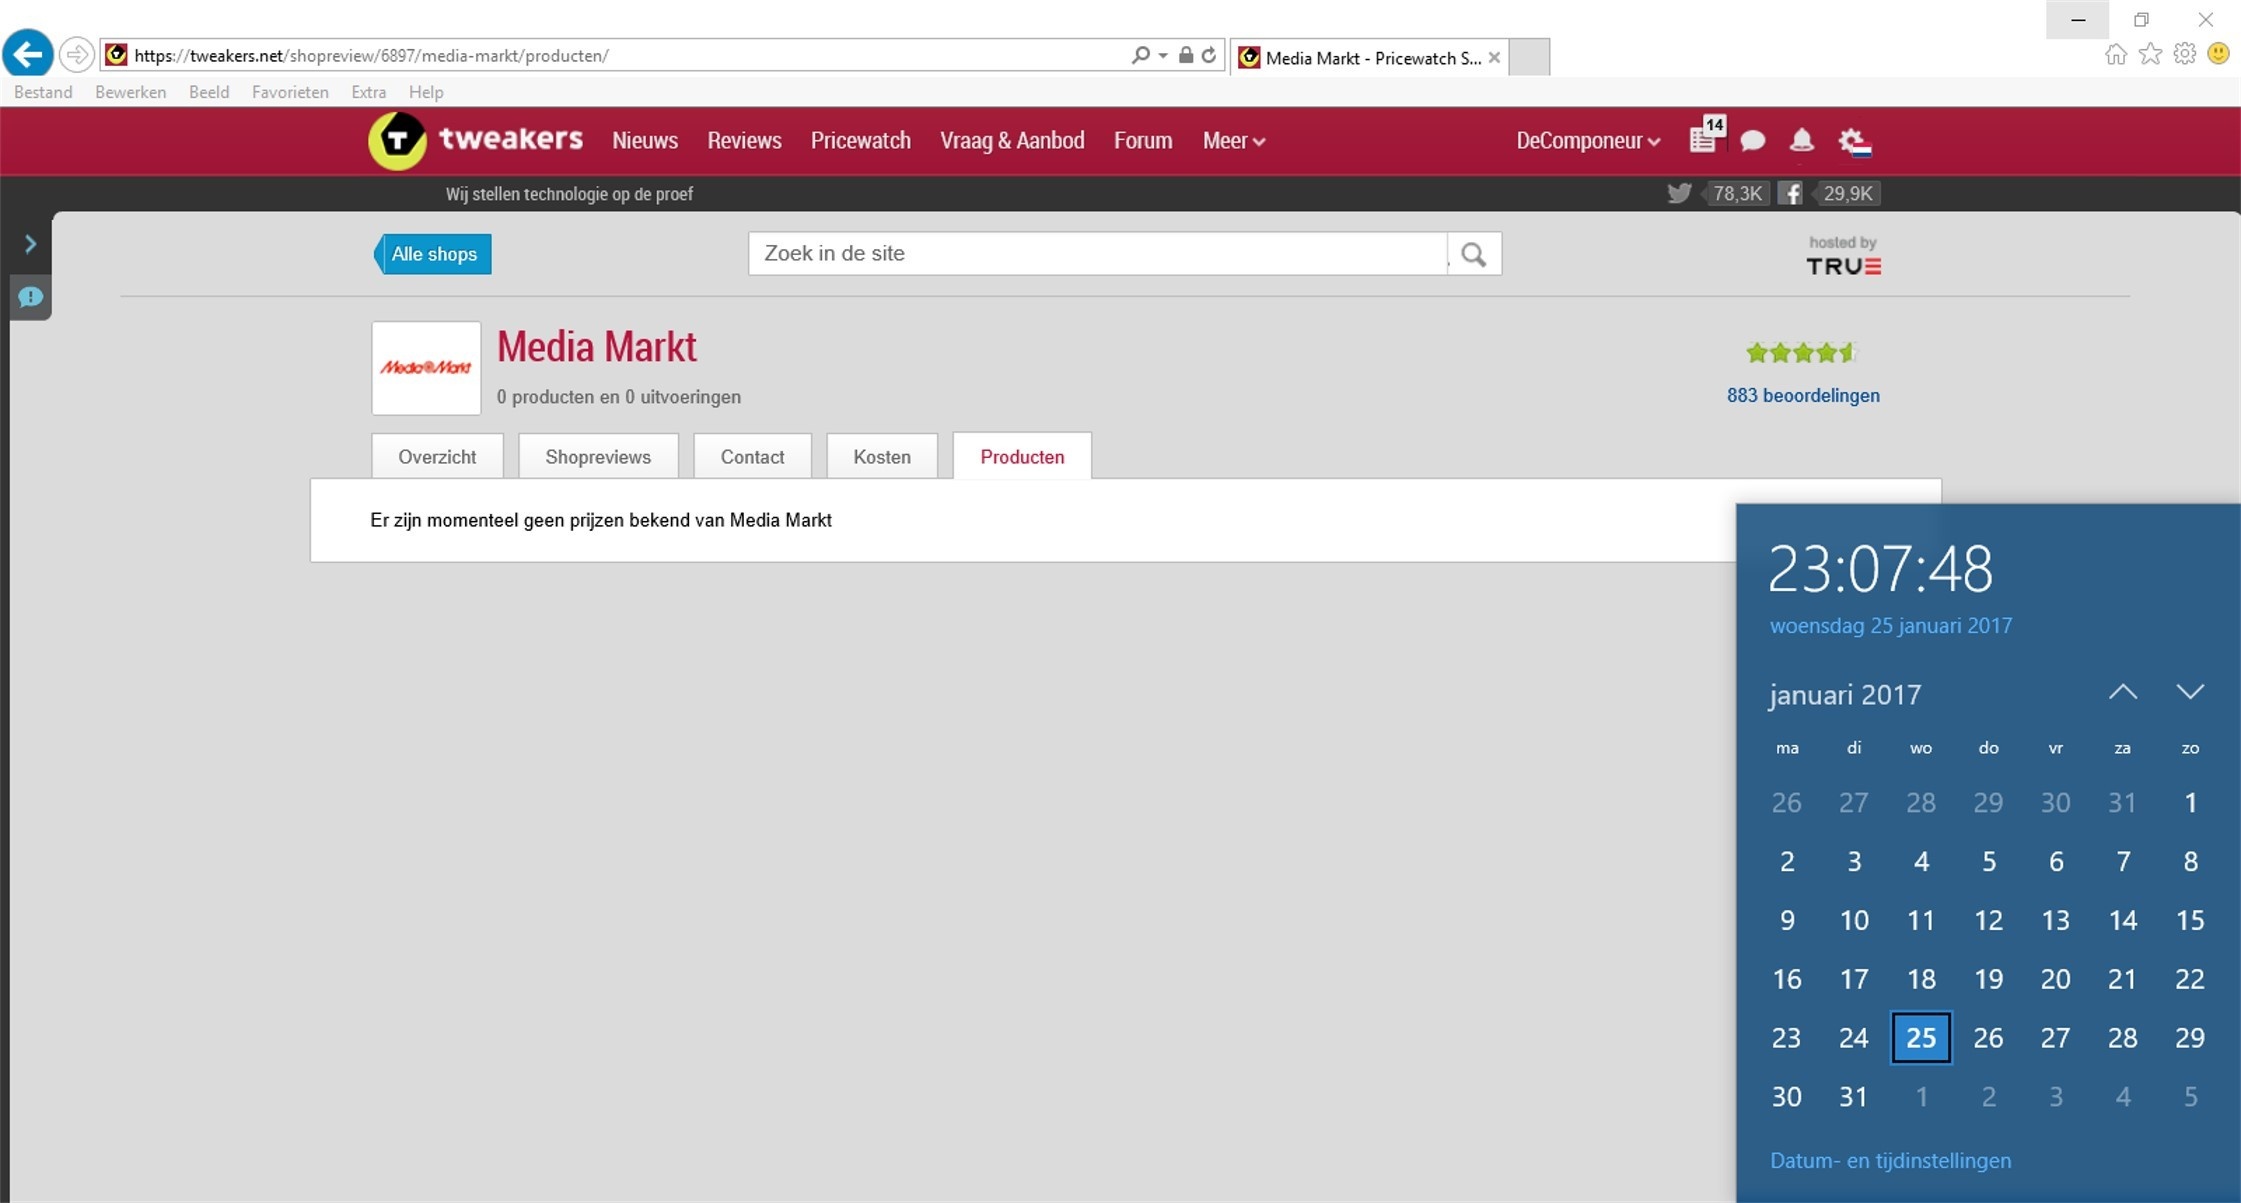Click the Media Markt shop logo

coord(426,368)
